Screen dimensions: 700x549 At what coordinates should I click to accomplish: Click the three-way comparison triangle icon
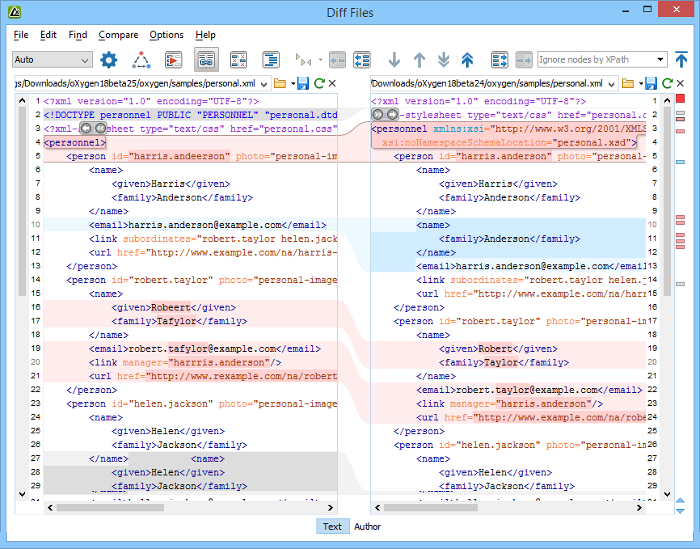140,60
